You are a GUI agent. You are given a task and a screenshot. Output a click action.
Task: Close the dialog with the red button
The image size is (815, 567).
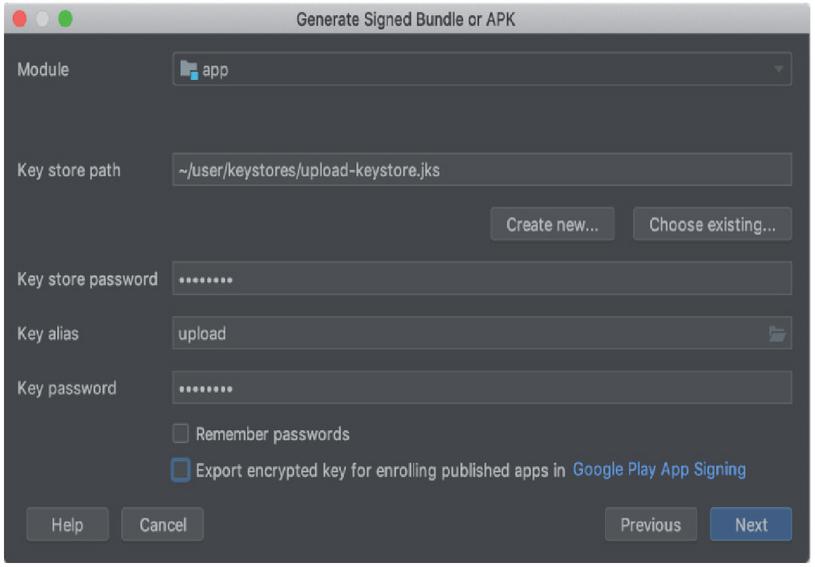click(20, 19)
